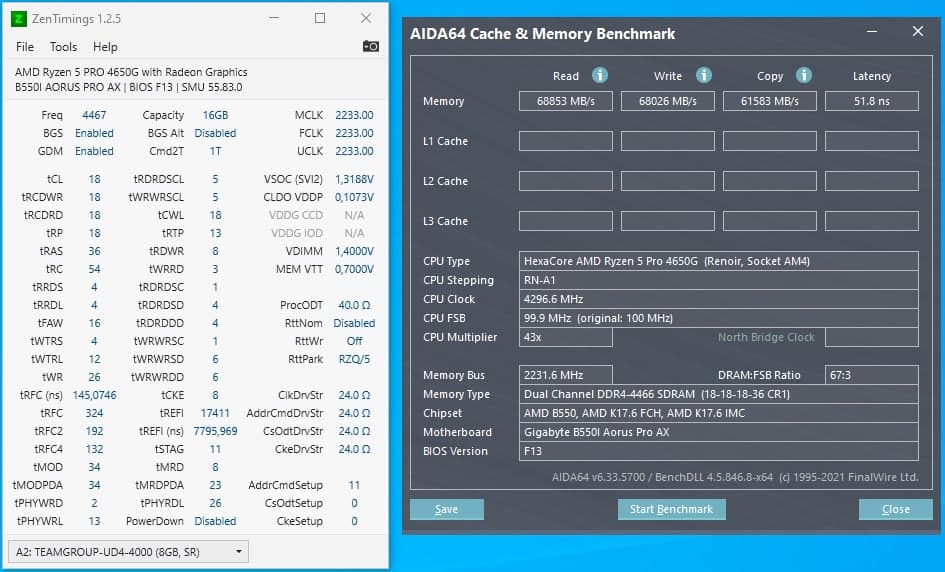
Task: Click the ZenTimings green app logo icon
Action: [19, 19]
